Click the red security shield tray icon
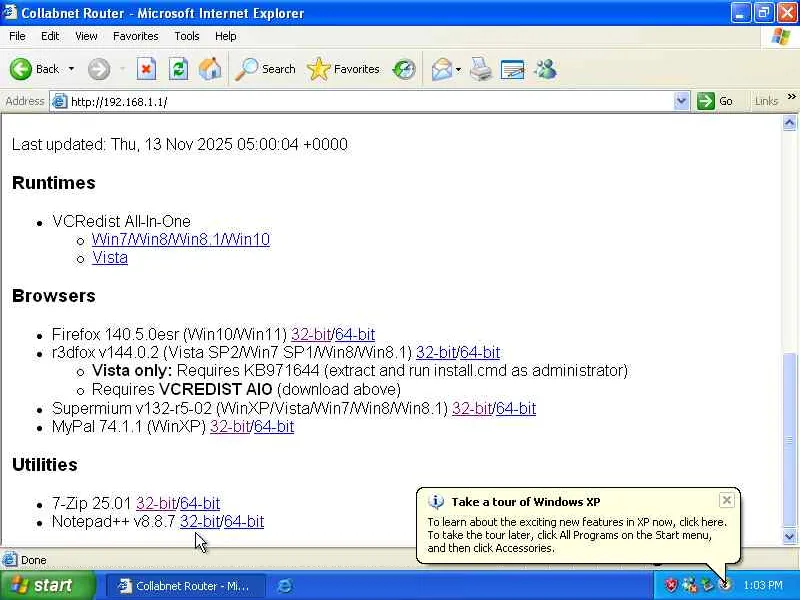This screenshot has width=800, height=600. [x=671, y=585]
